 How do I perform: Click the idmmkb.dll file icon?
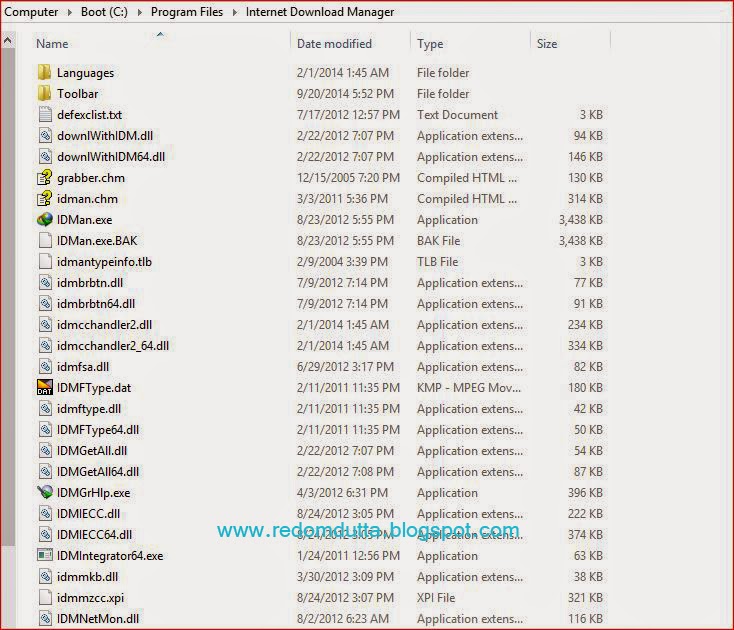(x=45, y=577)
